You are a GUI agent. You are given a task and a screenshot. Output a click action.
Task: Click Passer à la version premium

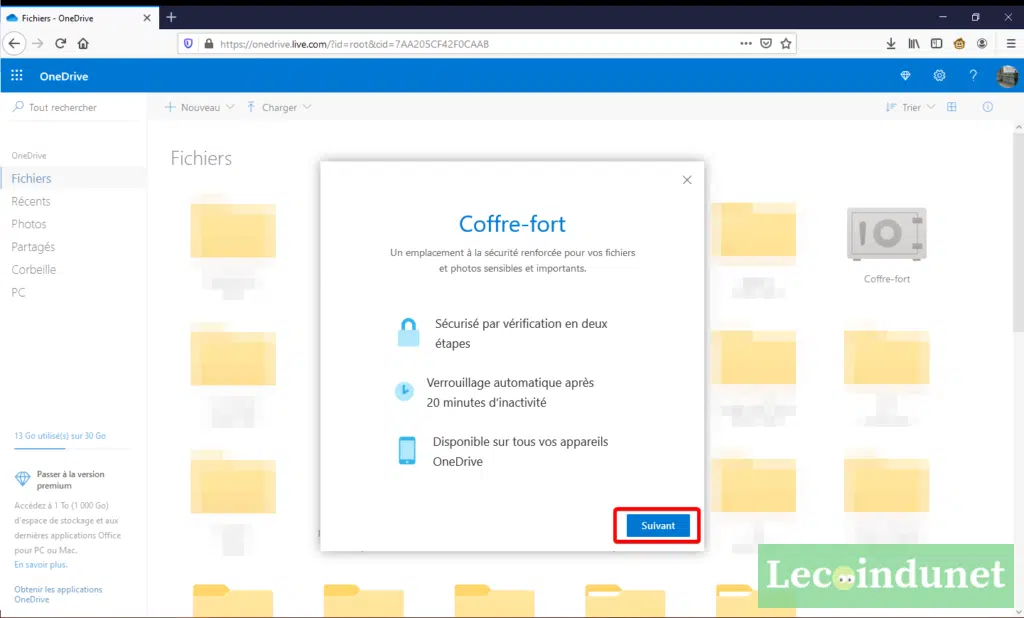[x=70, y=480]
